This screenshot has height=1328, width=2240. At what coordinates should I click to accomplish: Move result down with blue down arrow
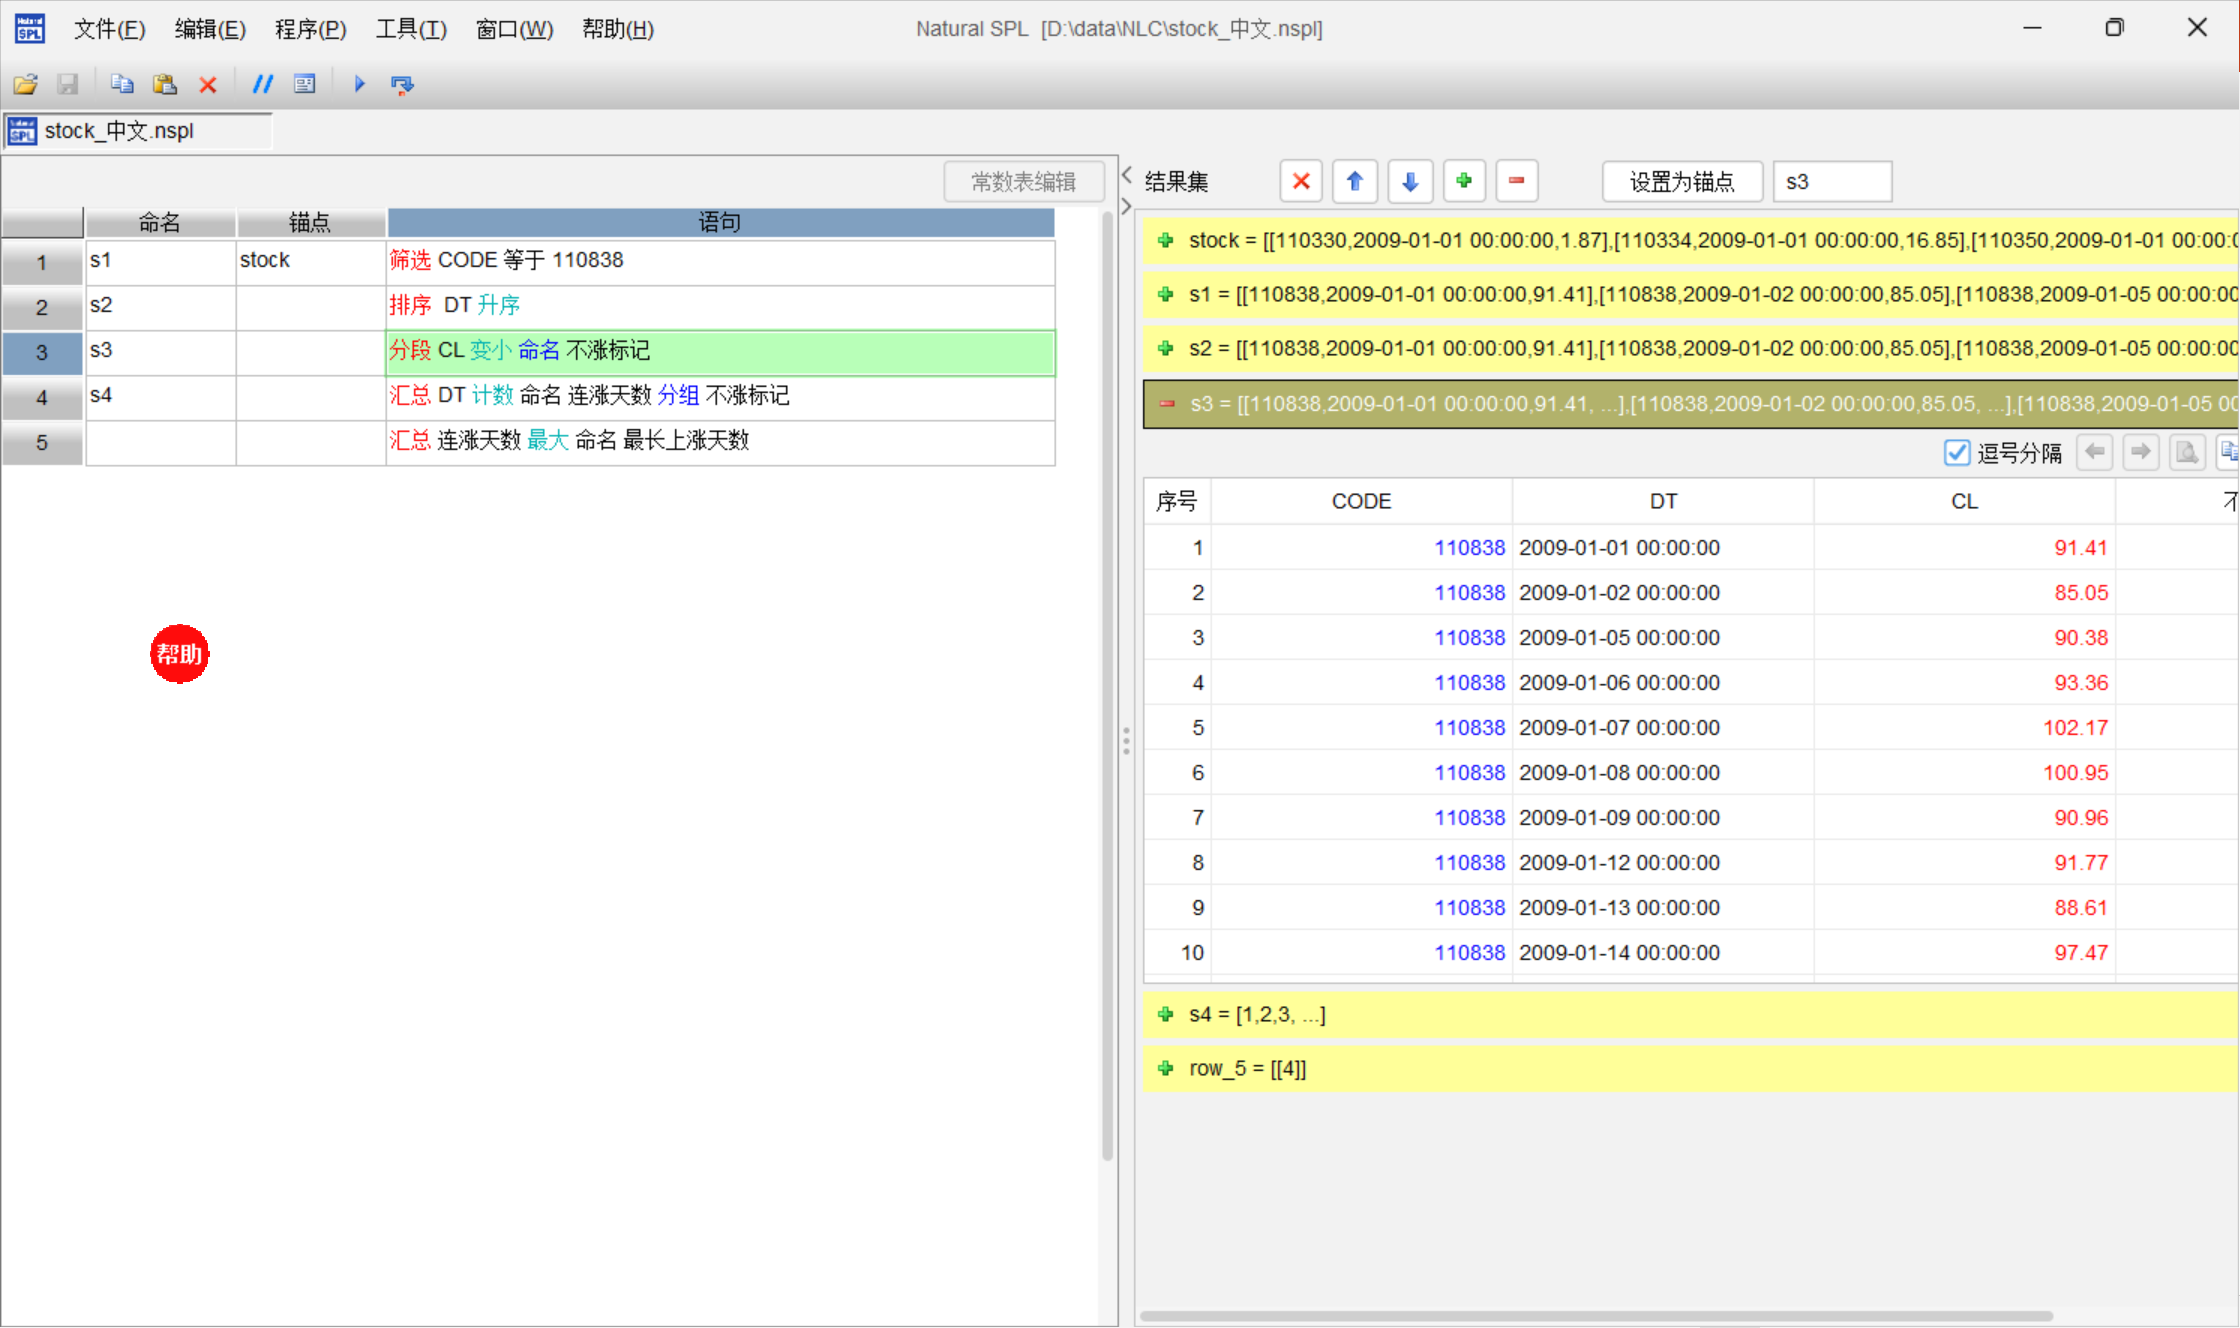(1410, 181)
